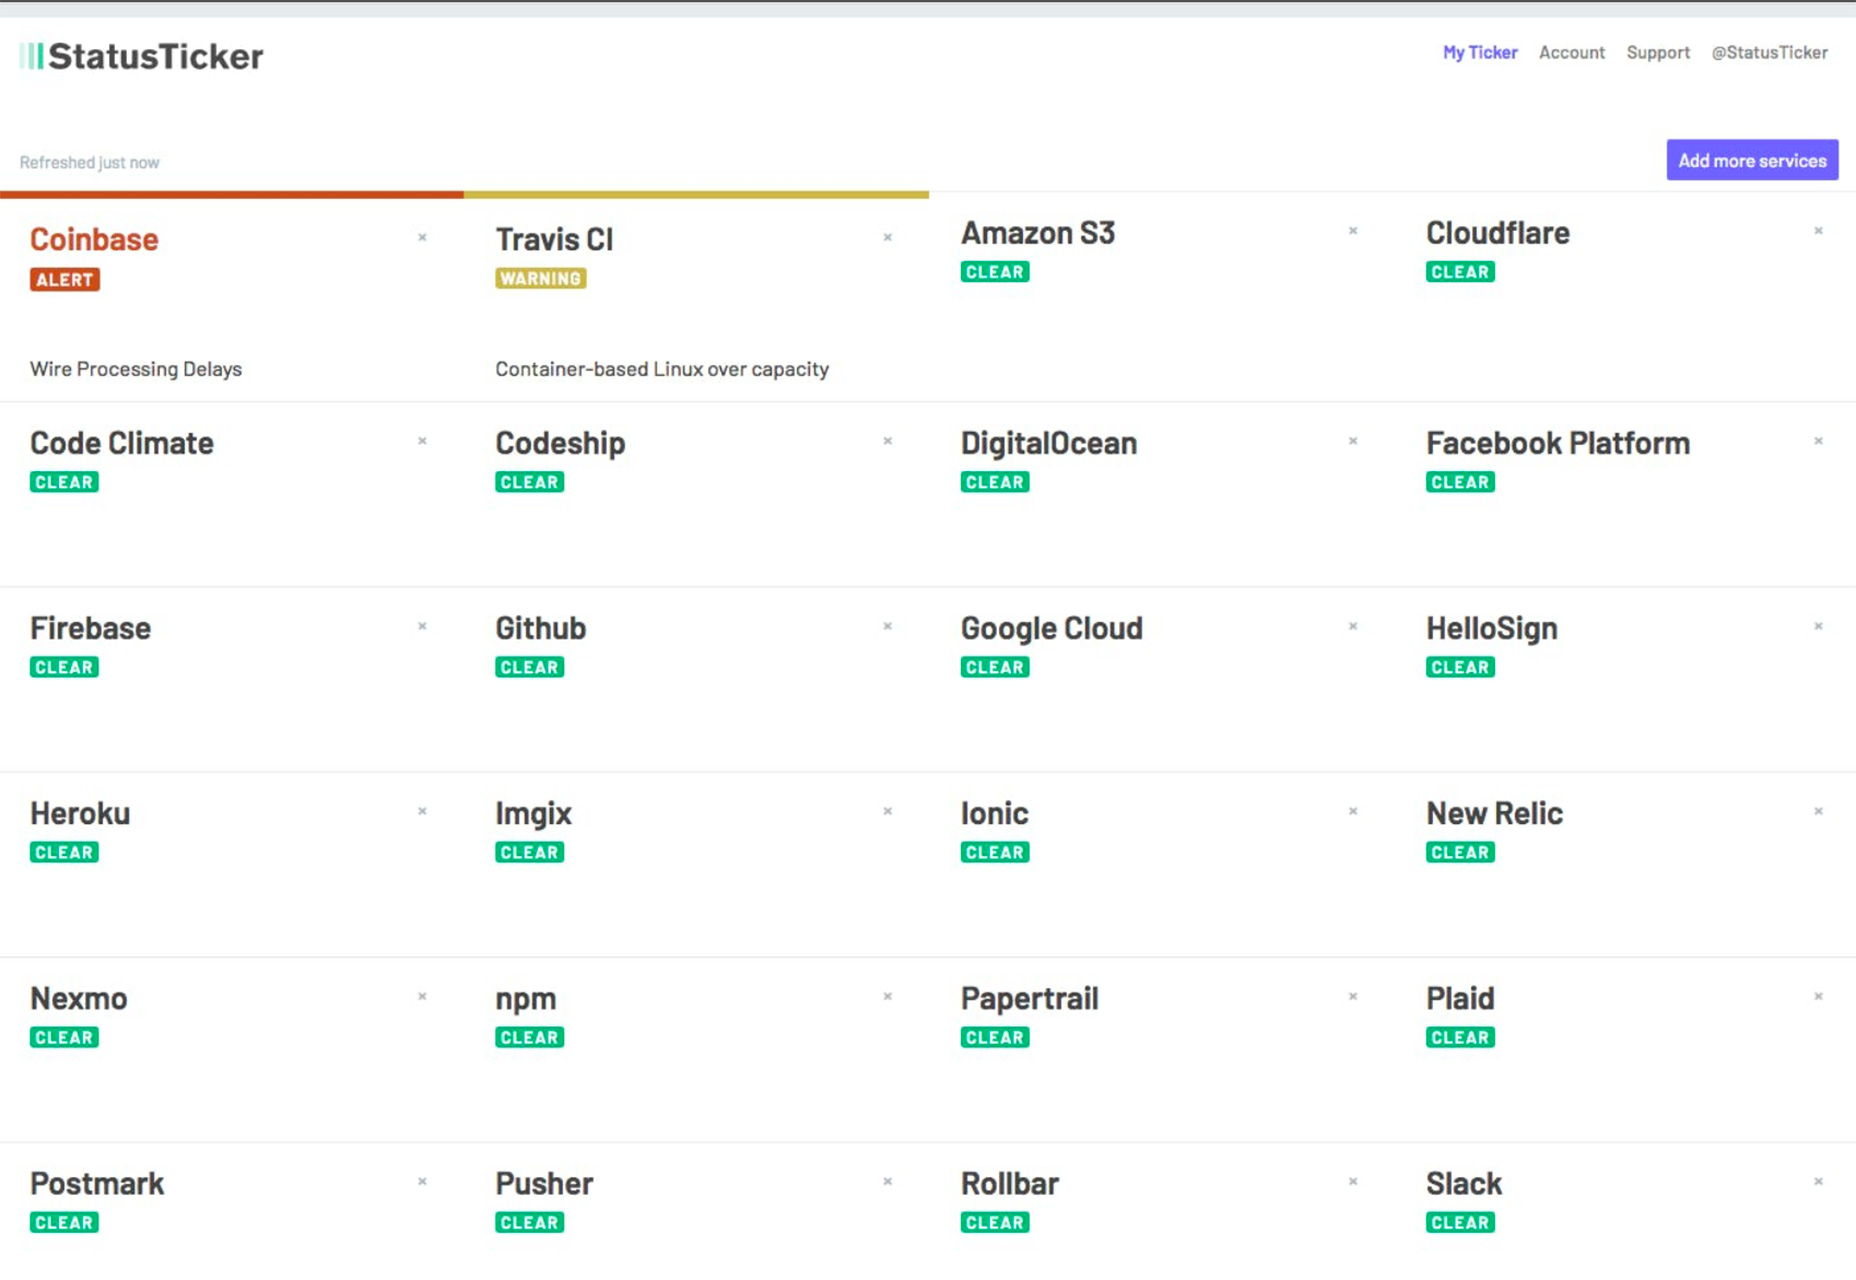Remove the Slack service card

tap(1818, 1181)
